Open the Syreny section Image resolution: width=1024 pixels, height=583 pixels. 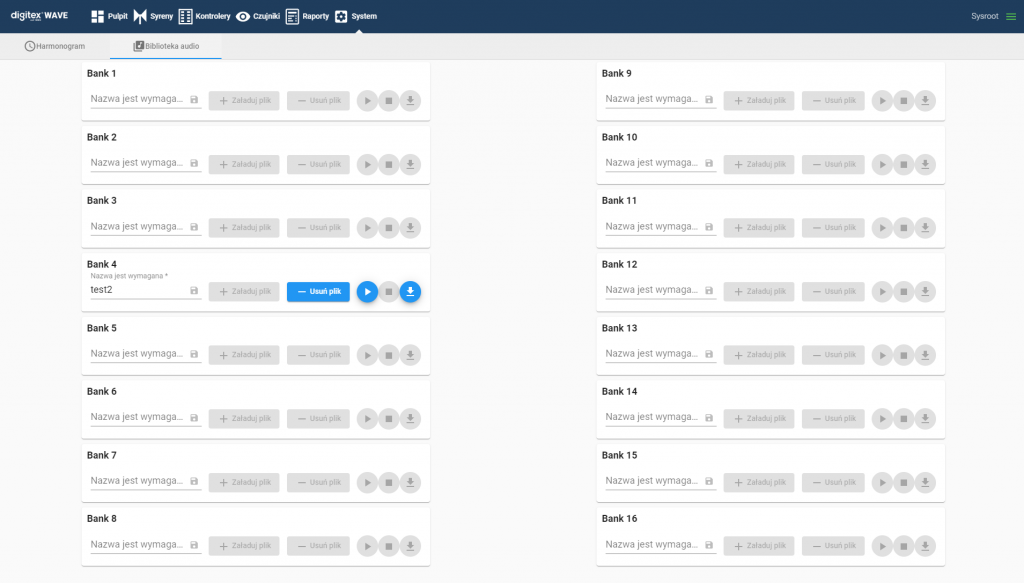pos(153,16)
